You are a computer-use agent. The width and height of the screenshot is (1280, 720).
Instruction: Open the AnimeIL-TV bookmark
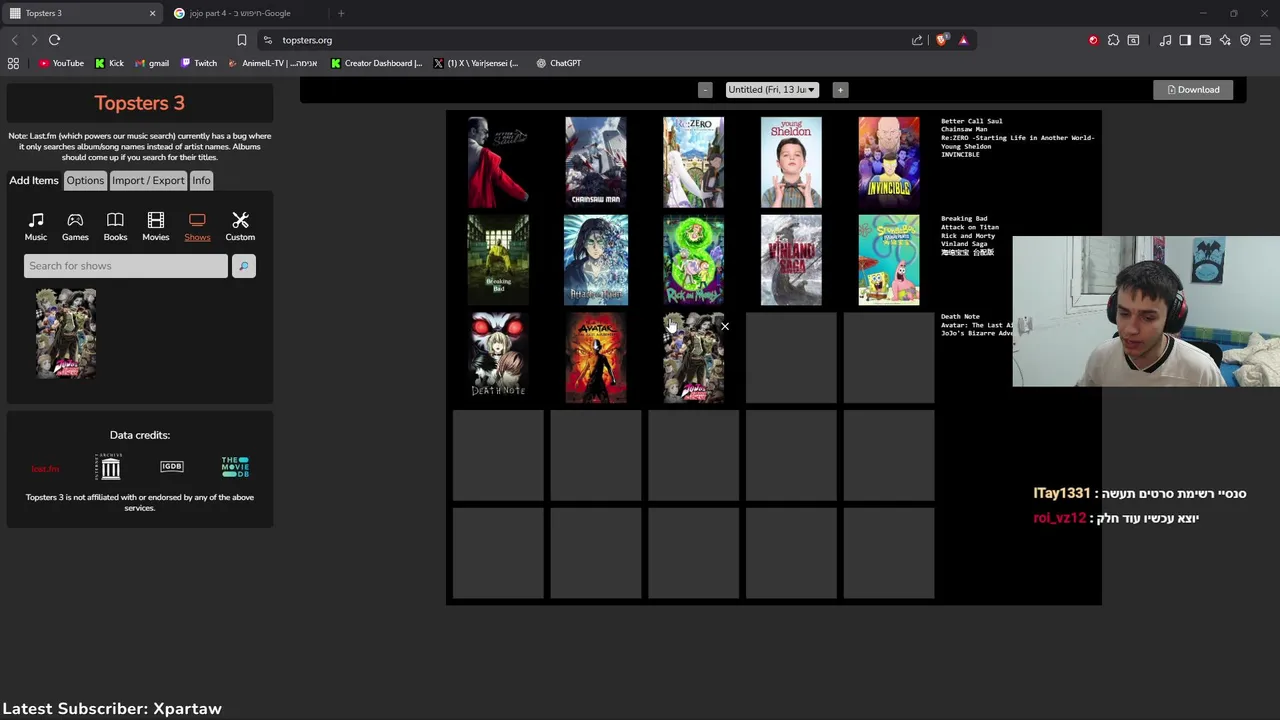click(273, 63)
